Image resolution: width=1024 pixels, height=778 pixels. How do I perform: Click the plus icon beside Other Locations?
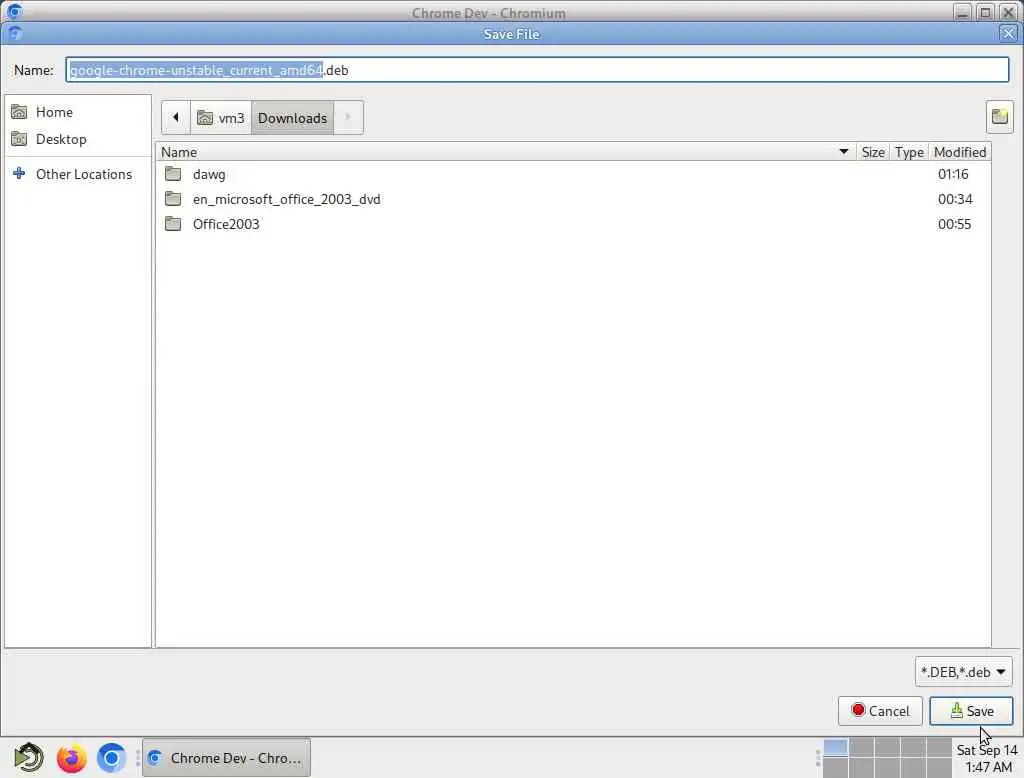19,173
